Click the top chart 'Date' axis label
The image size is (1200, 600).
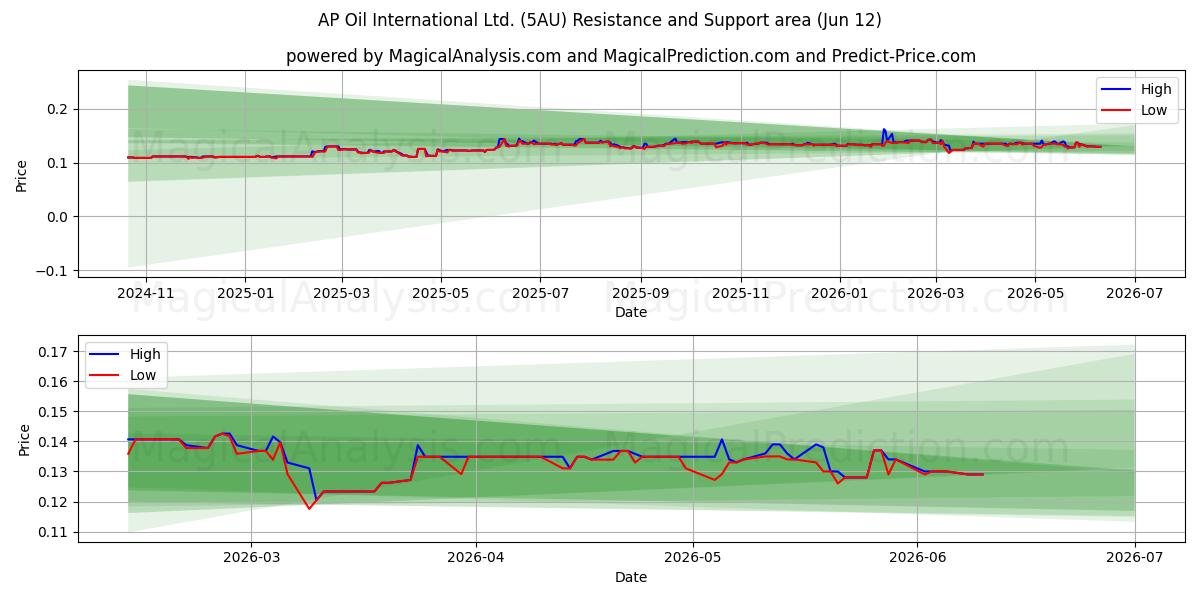click(x=631, y=312)
